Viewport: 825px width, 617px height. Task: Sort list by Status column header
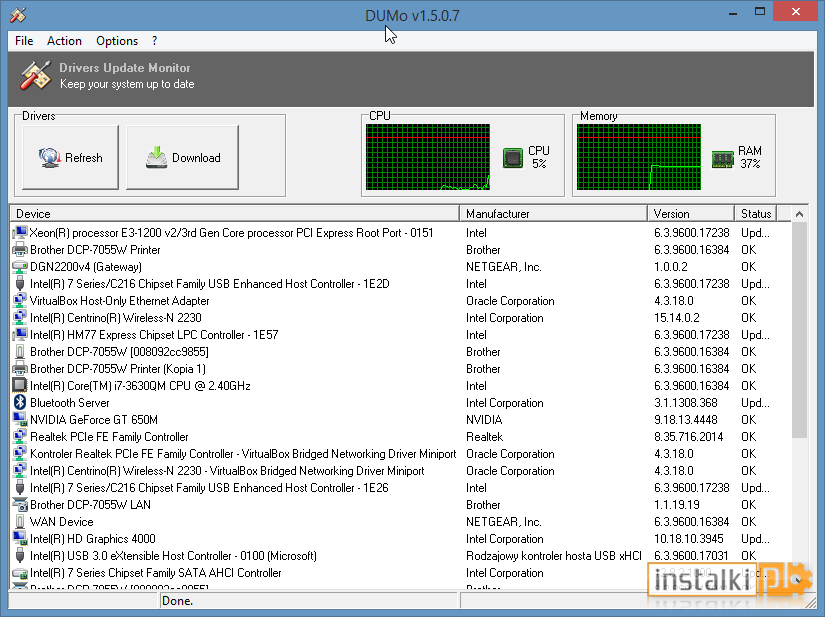pos(756,214)
